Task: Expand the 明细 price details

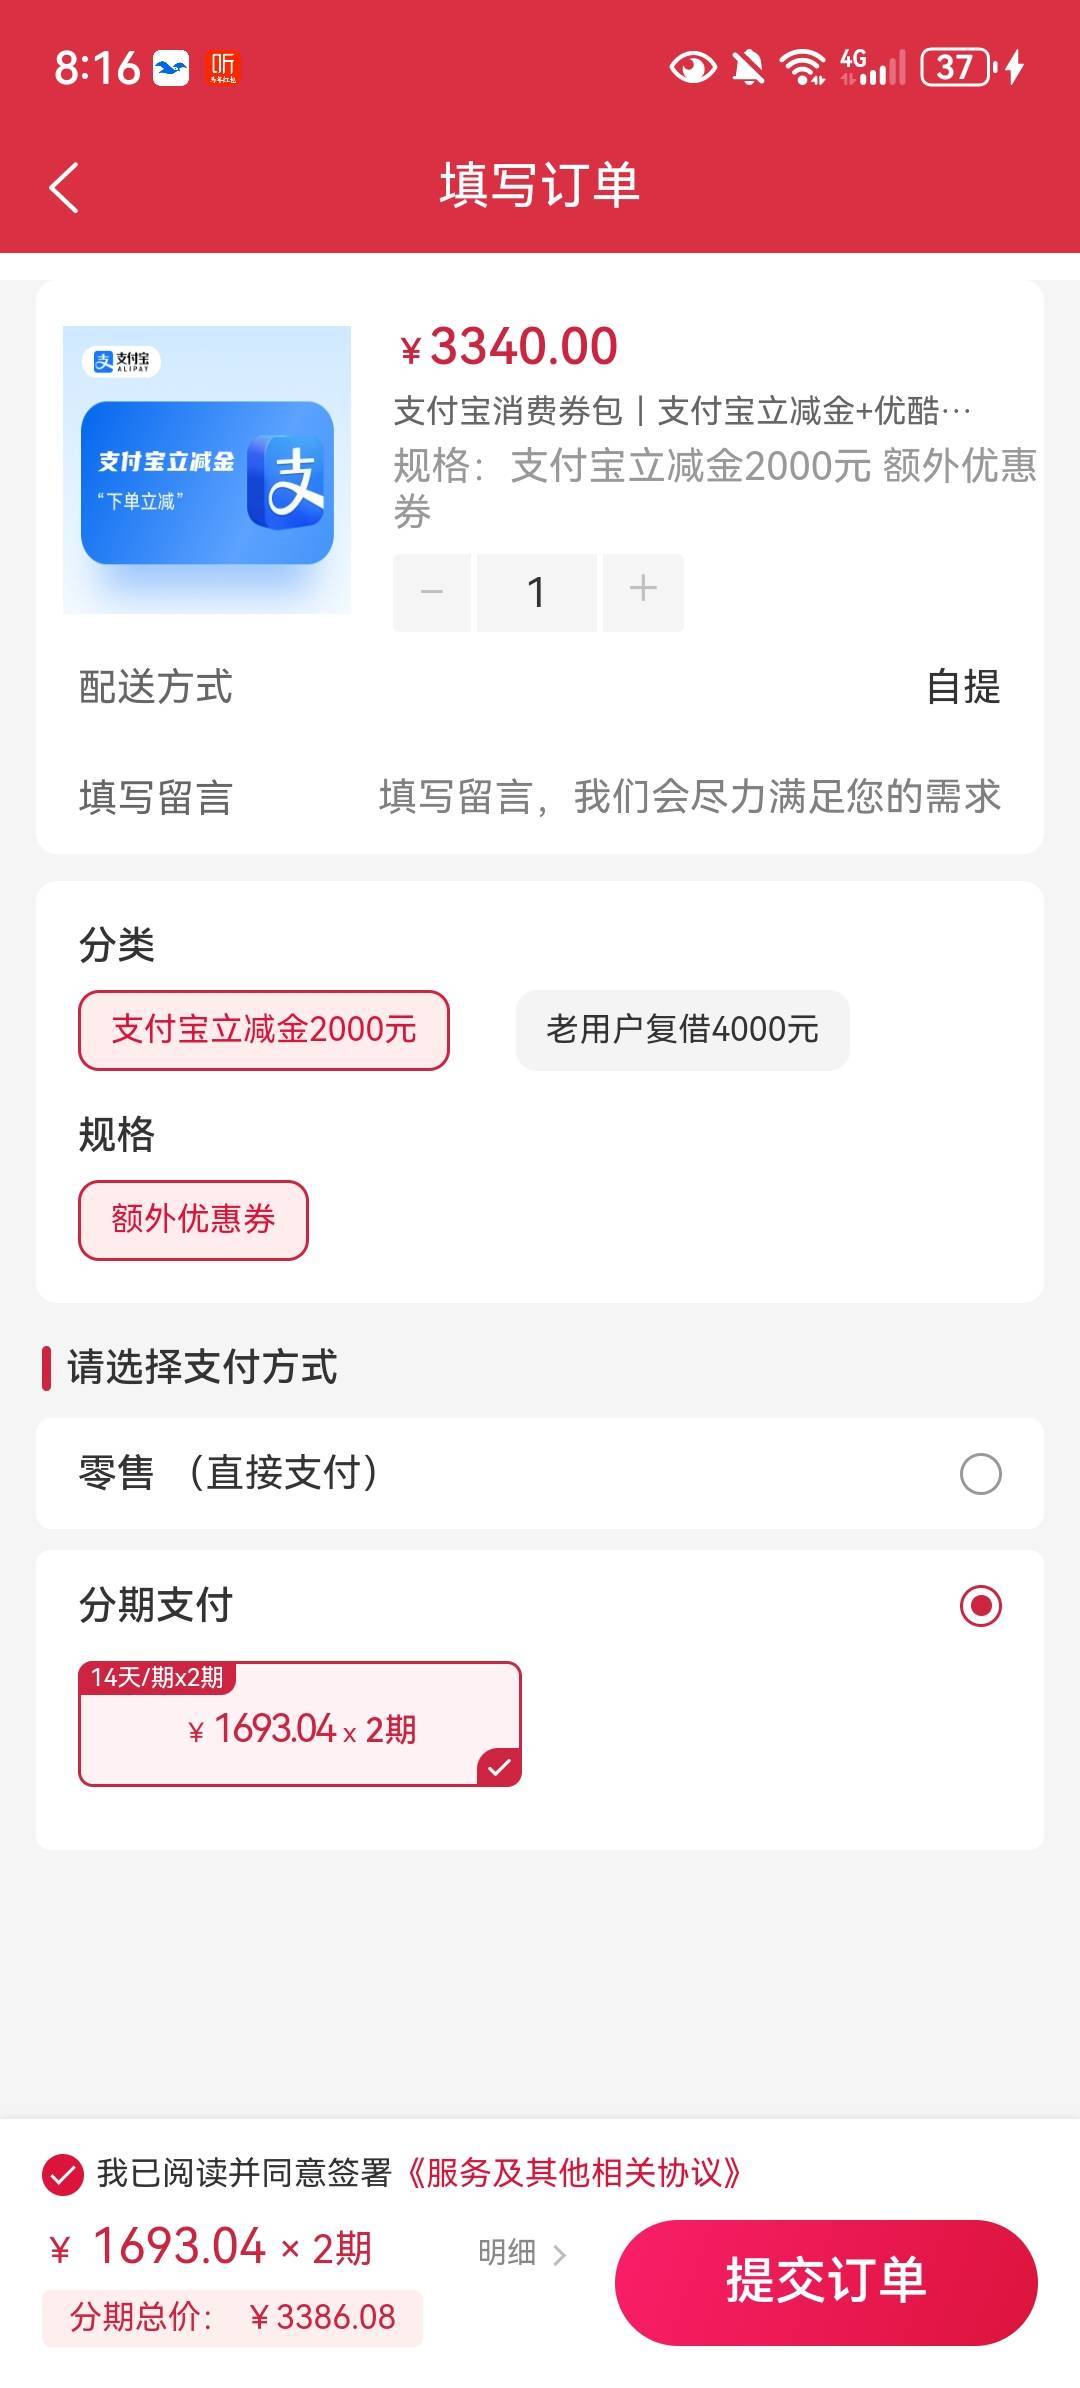Action: click(522, 2253)
